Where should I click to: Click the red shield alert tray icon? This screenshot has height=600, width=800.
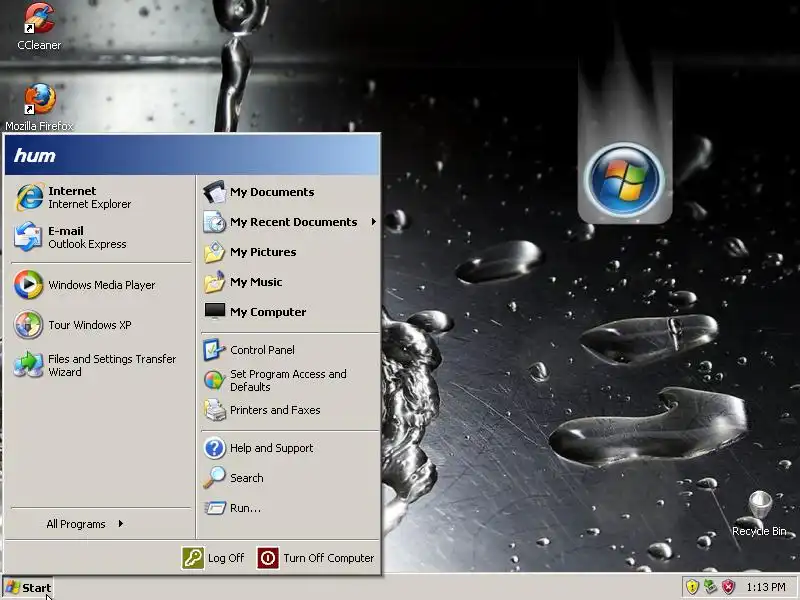(x=729, y=587)
